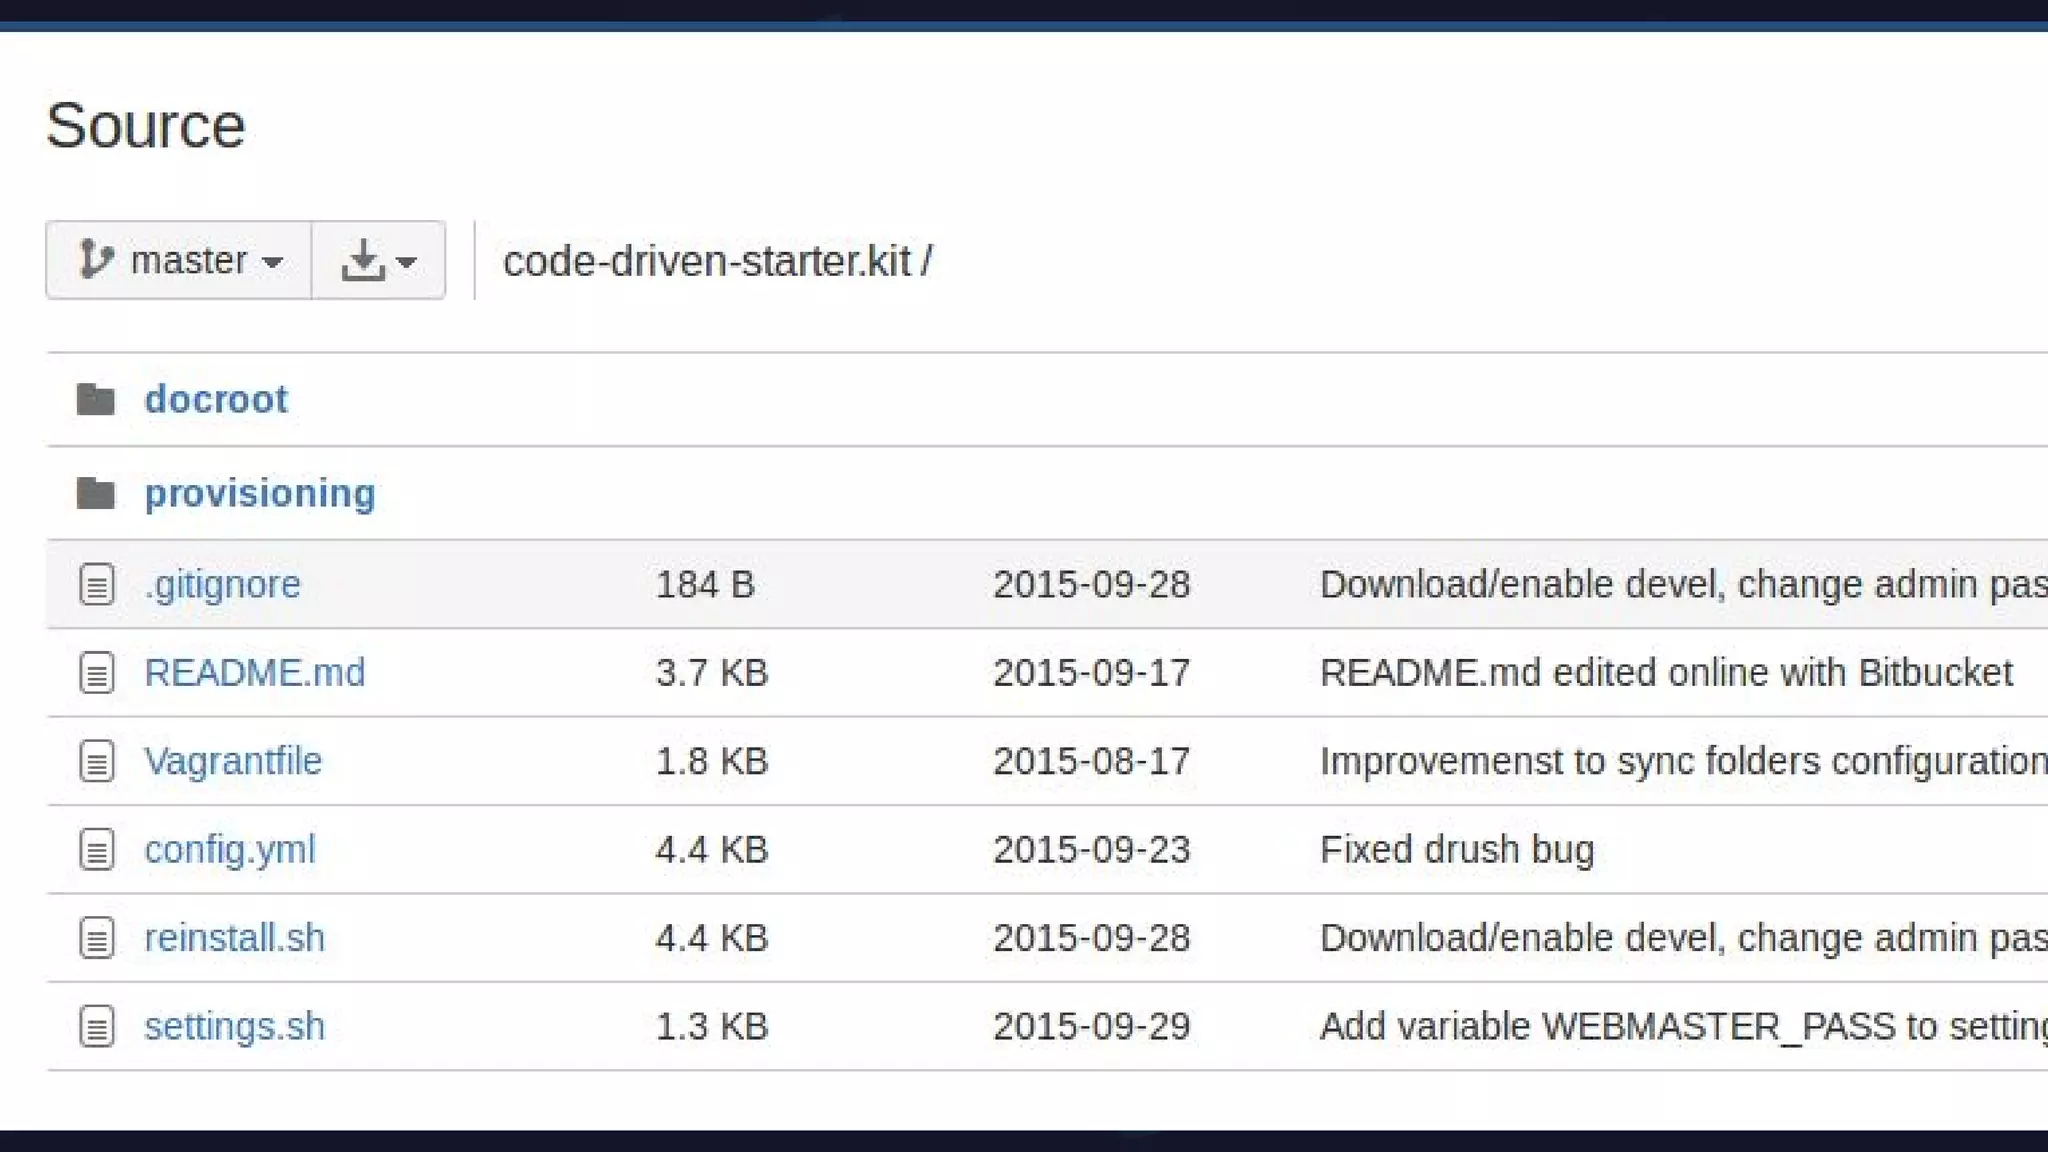Click the code-driven-starter.kit breadcrumb
Viewport: 2048px width, 1152px height.
tap(707, 261)
